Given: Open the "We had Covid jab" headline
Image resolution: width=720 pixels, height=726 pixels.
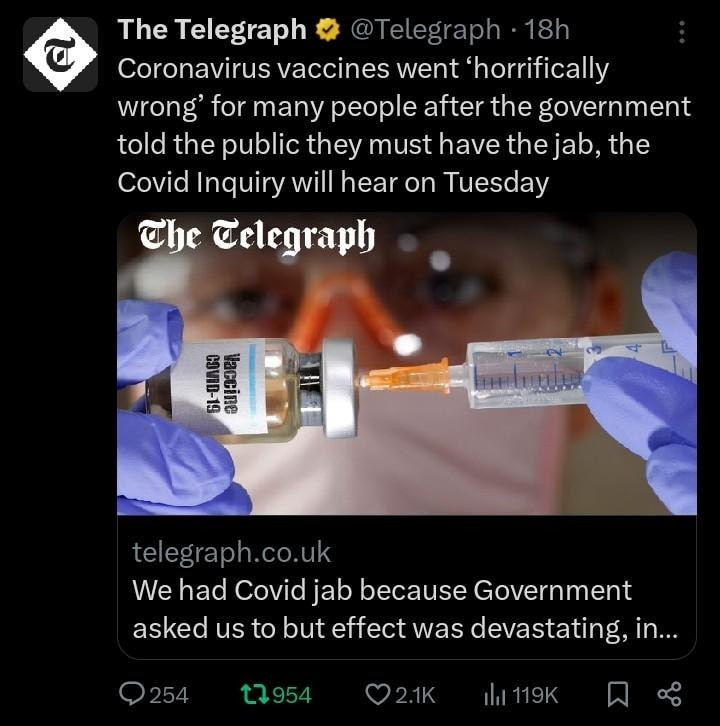Looking at the screenshot, I should [x=405, y=610].
